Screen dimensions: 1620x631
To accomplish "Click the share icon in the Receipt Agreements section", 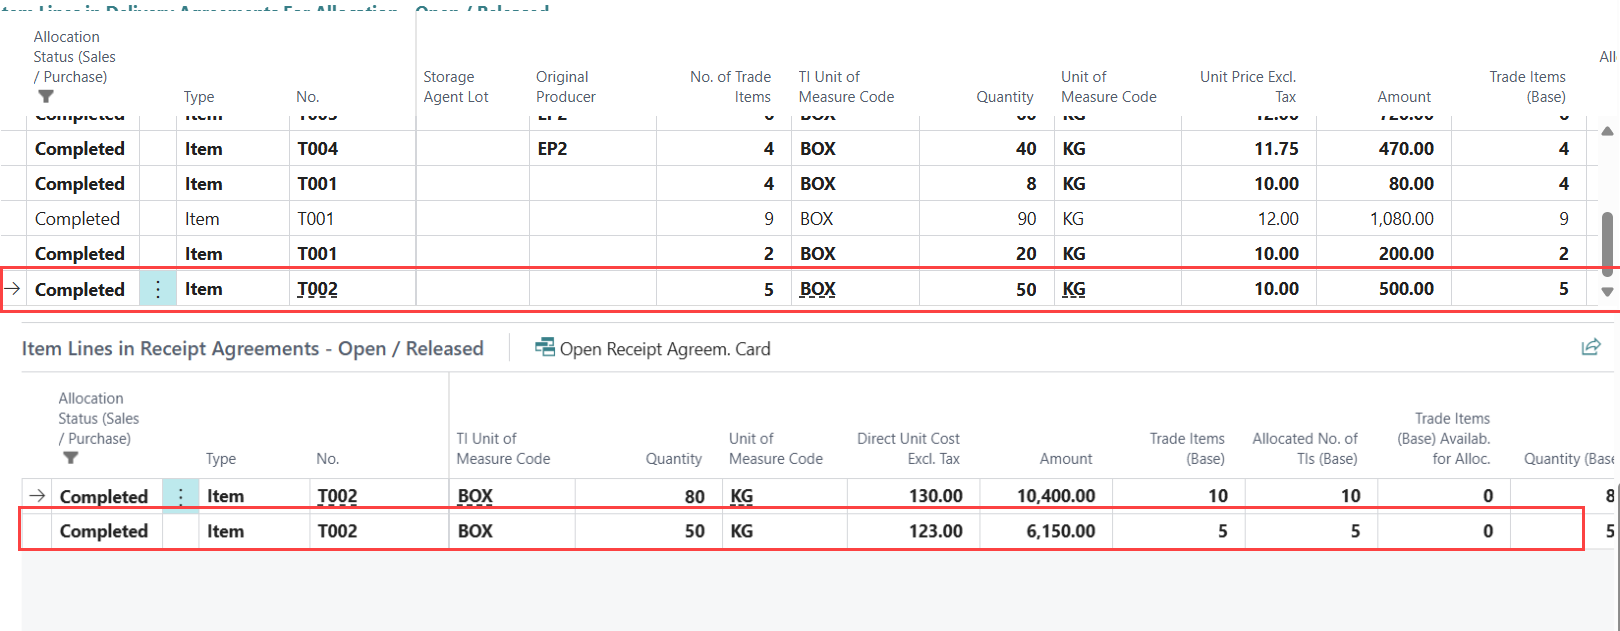I will coord(1590,347).
